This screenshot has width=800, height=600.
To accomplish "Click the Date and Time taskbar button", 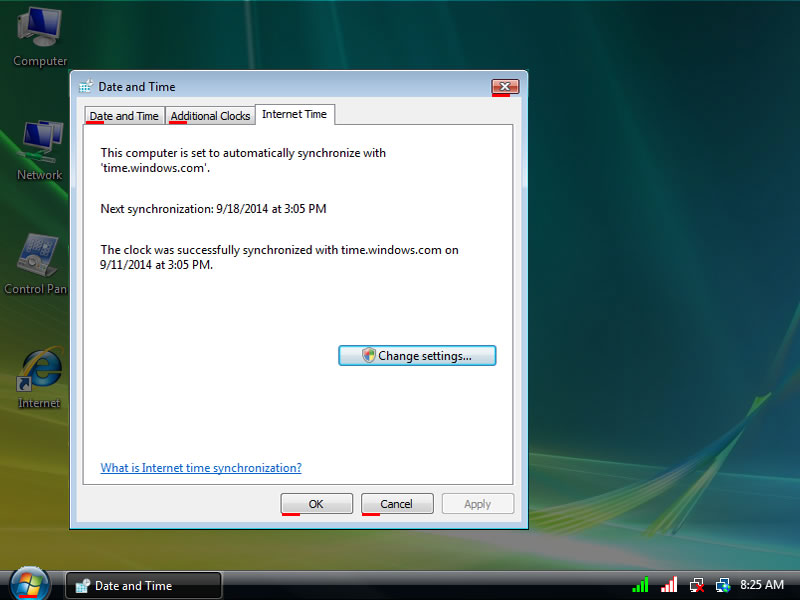I will pos(143,586).
